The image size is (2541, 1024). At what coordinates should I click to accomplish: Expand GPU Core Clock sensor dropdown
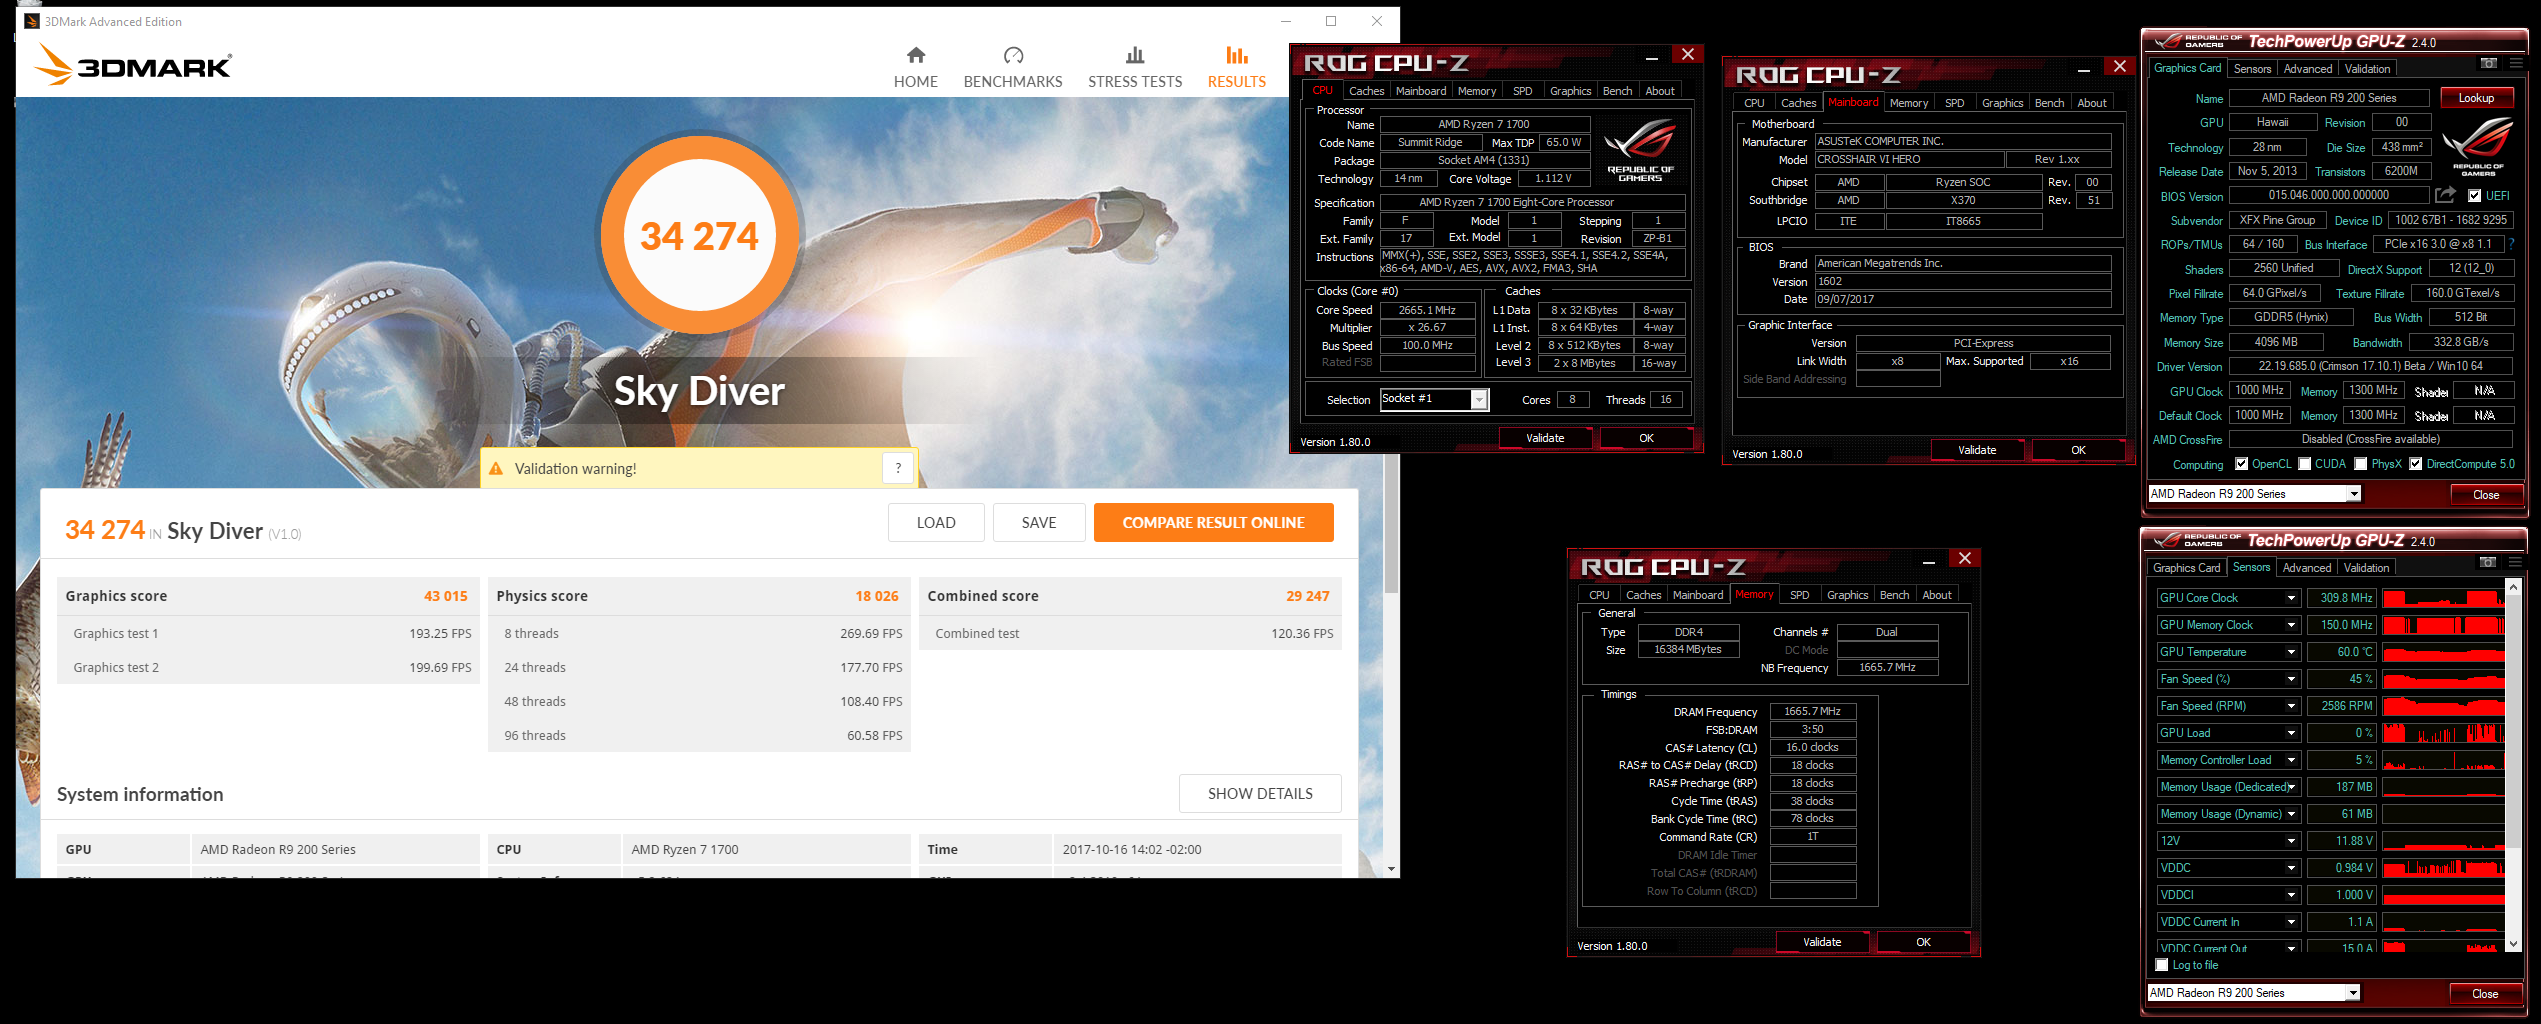(2291, 598)
